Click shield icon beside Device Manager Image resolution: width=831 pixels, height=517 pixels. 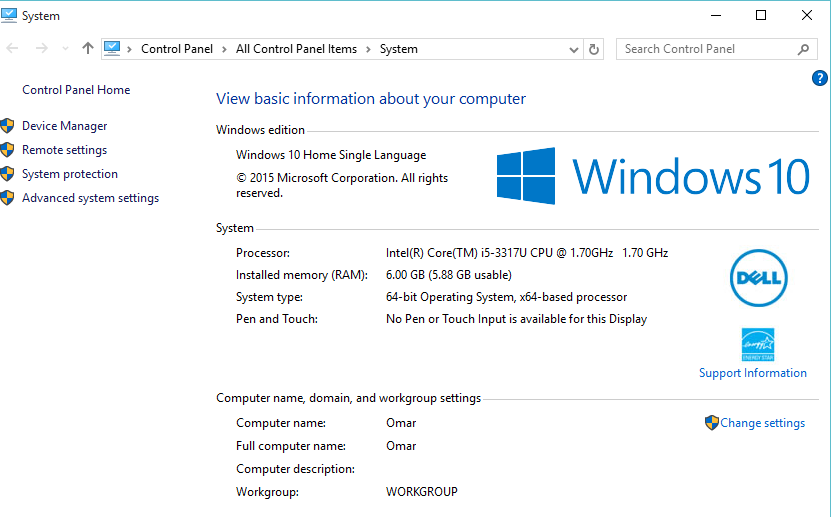tap(7, 126)
